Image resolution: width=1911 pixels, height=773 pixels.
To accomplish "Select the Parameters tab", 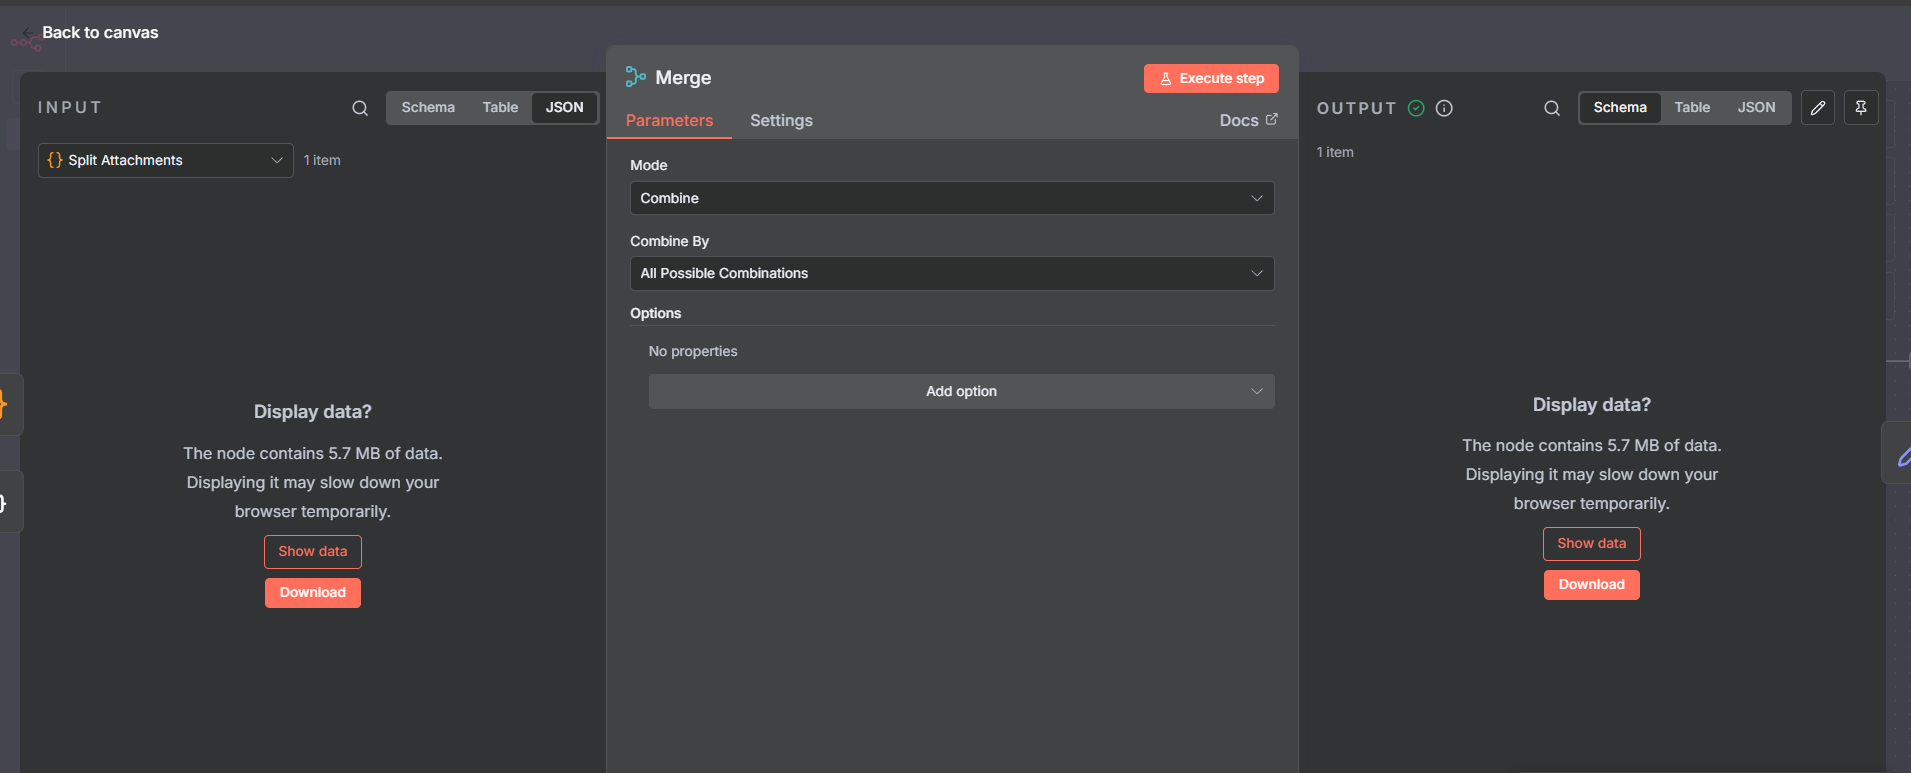I will click(x=669, y=120).
